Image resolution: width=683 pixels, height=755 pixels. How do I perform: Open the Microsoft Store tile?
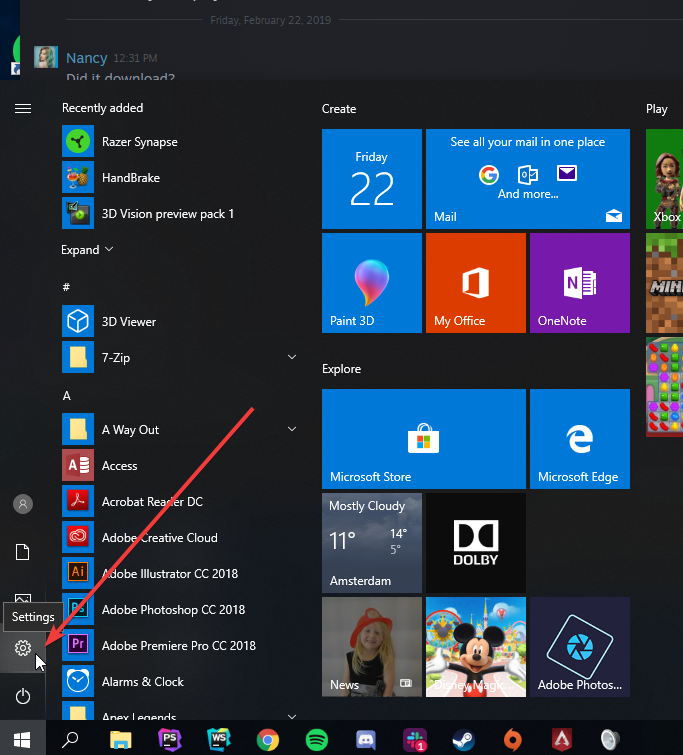coord(424,439)
